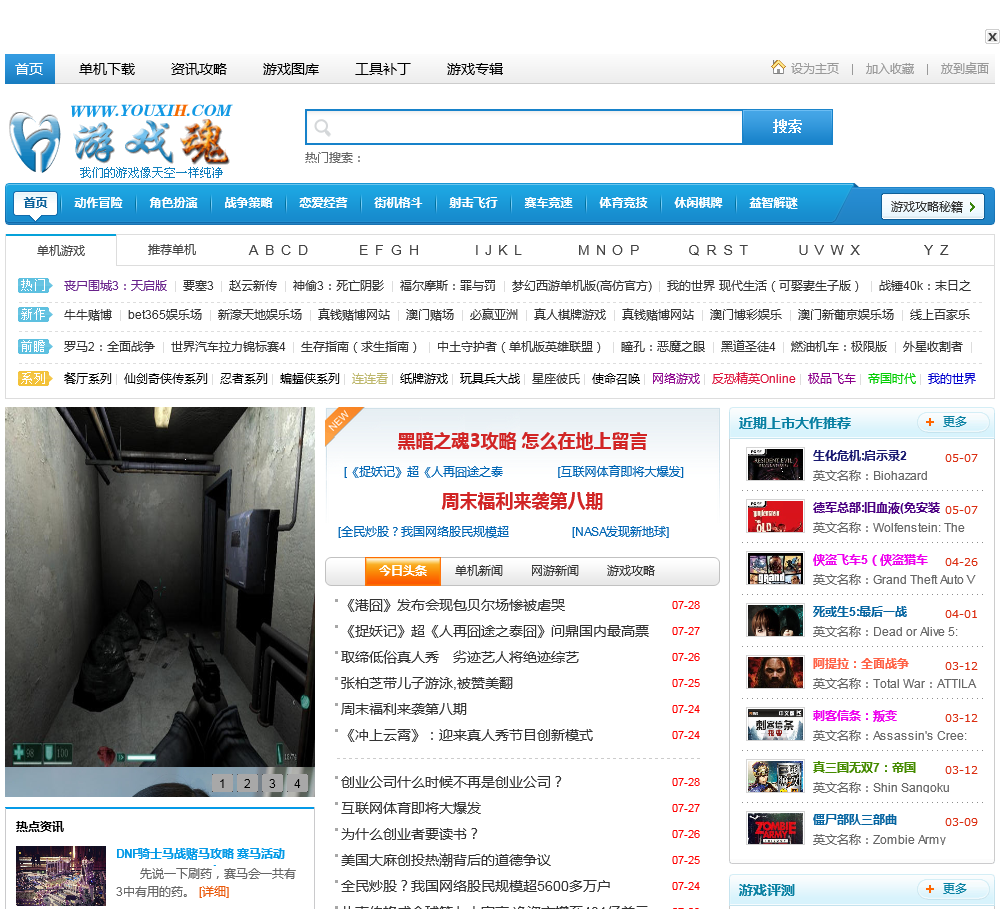Click the magnifier icon in search box

point(322,128)
